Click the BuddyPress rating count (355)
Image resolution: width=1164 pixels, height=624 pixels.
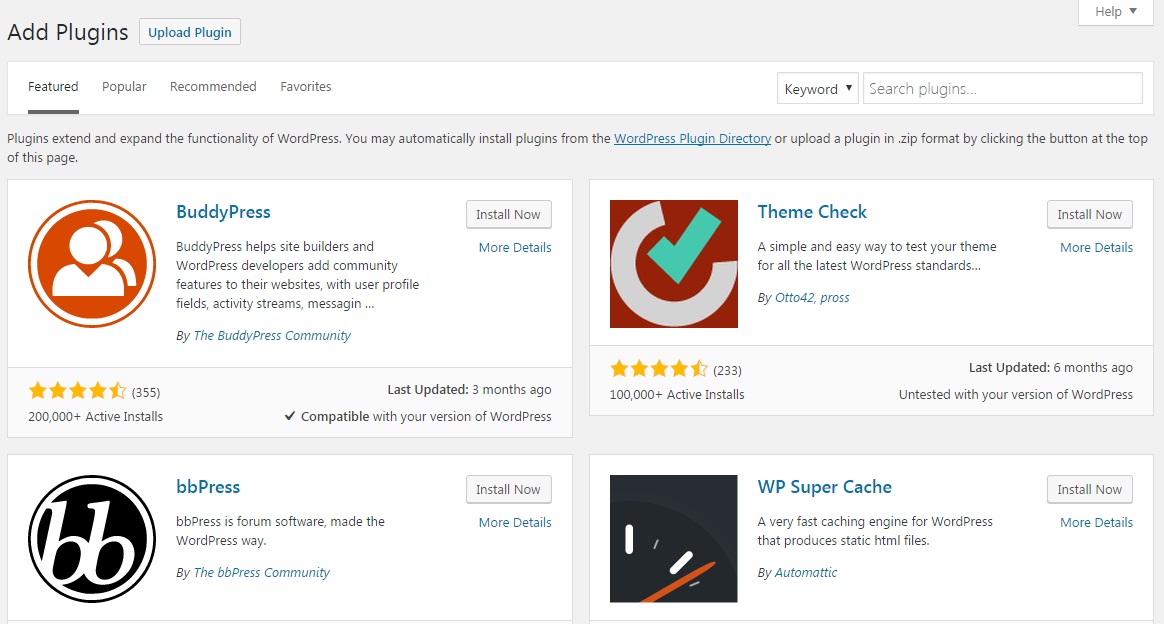click(x=146, y=393)
